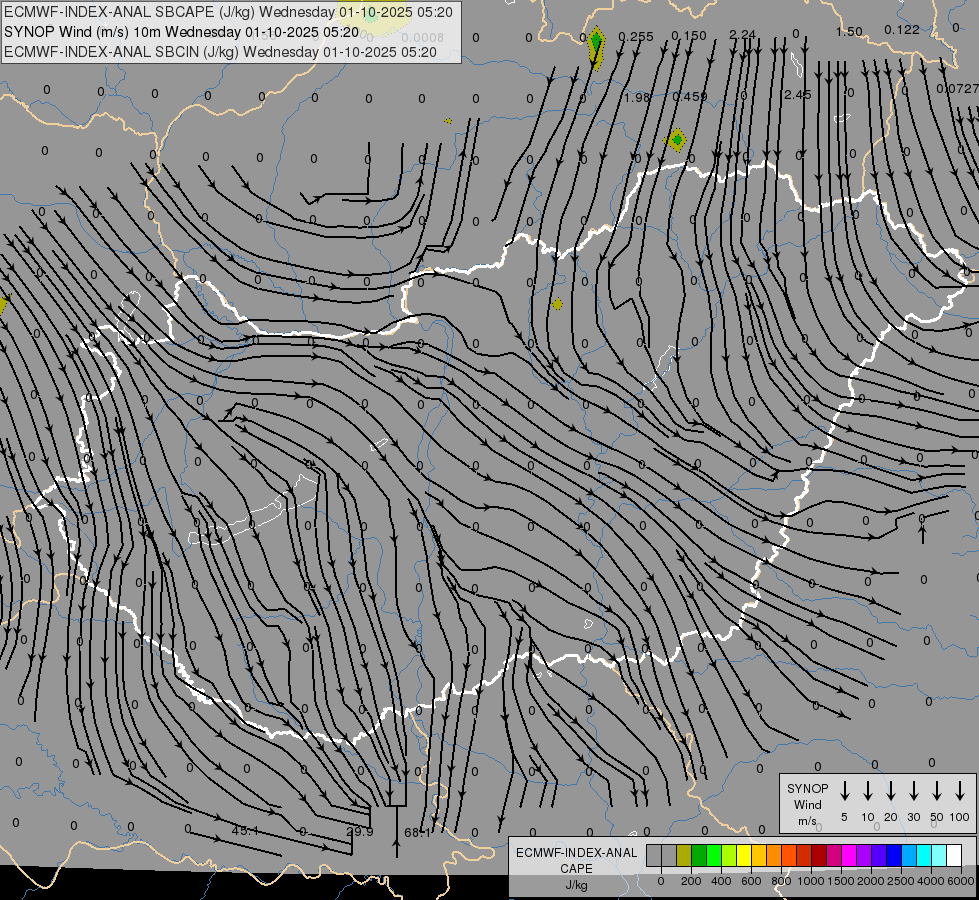Pick the white 6000 J/kg CAPE swatch
Image resolution: width=979 pixels, height=900 pixels.
(954, 856)
